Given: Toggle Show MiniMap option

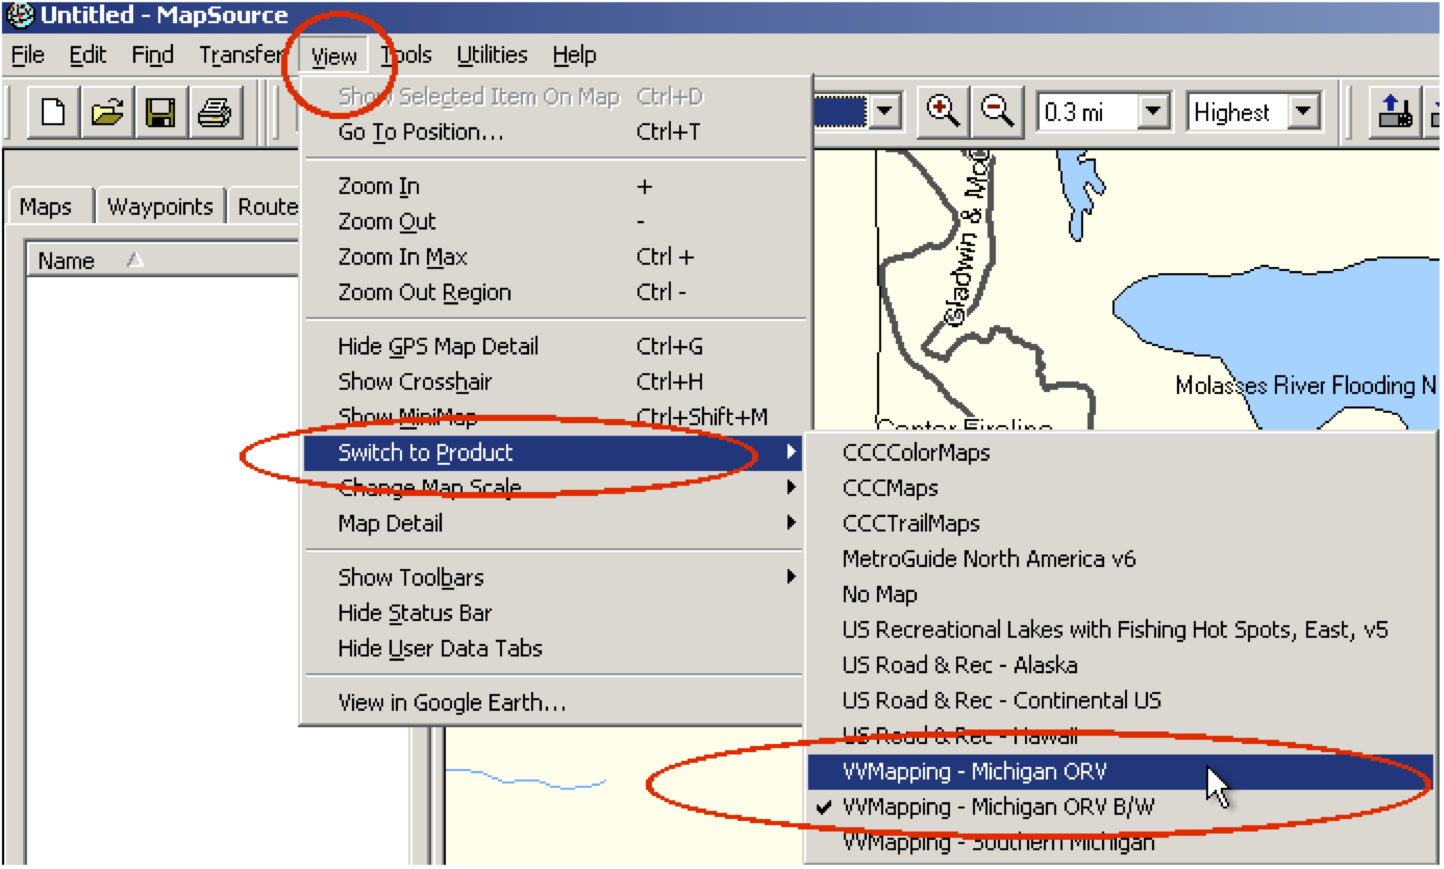Looking at the screenshot, I should pos(553,416).
